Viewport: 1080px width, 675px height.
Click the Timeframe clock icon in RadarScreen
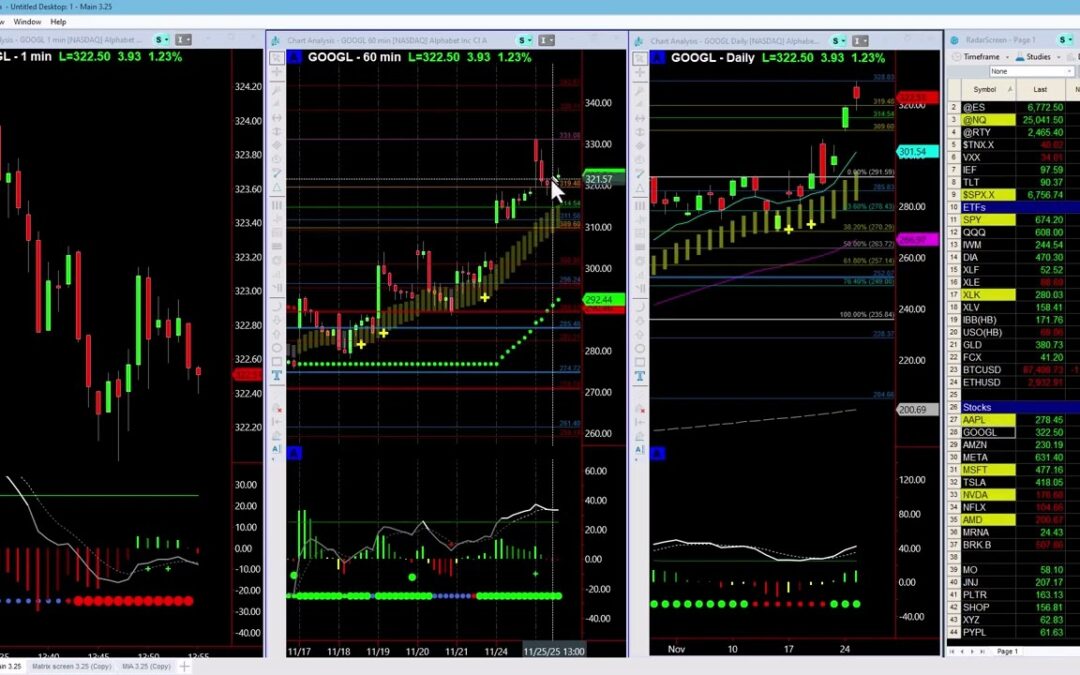coord(956,56)
